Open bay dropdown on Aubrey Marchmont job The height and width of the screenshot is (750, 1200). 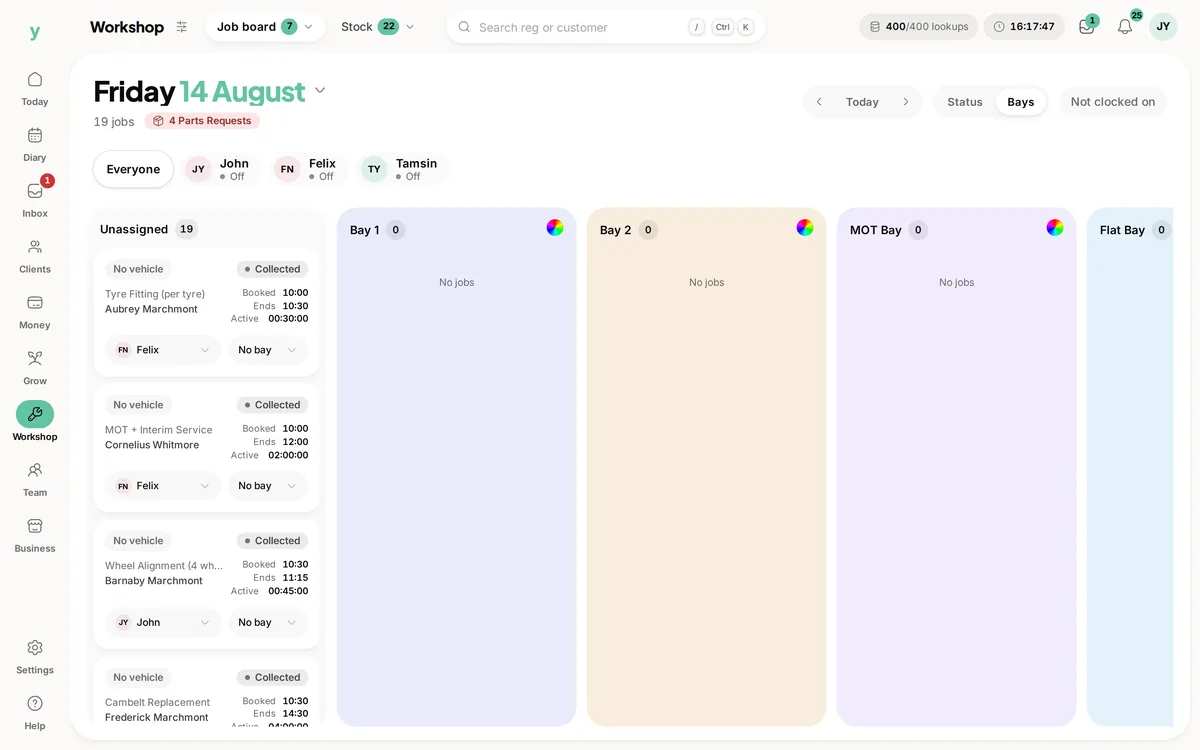(268, 350)
